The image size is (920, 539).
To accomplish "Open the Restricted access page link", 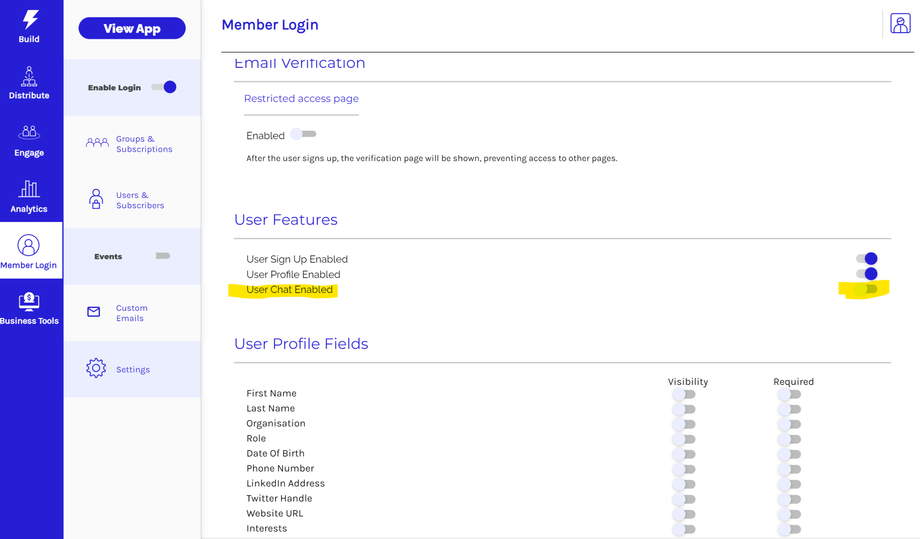I will 301,98.
